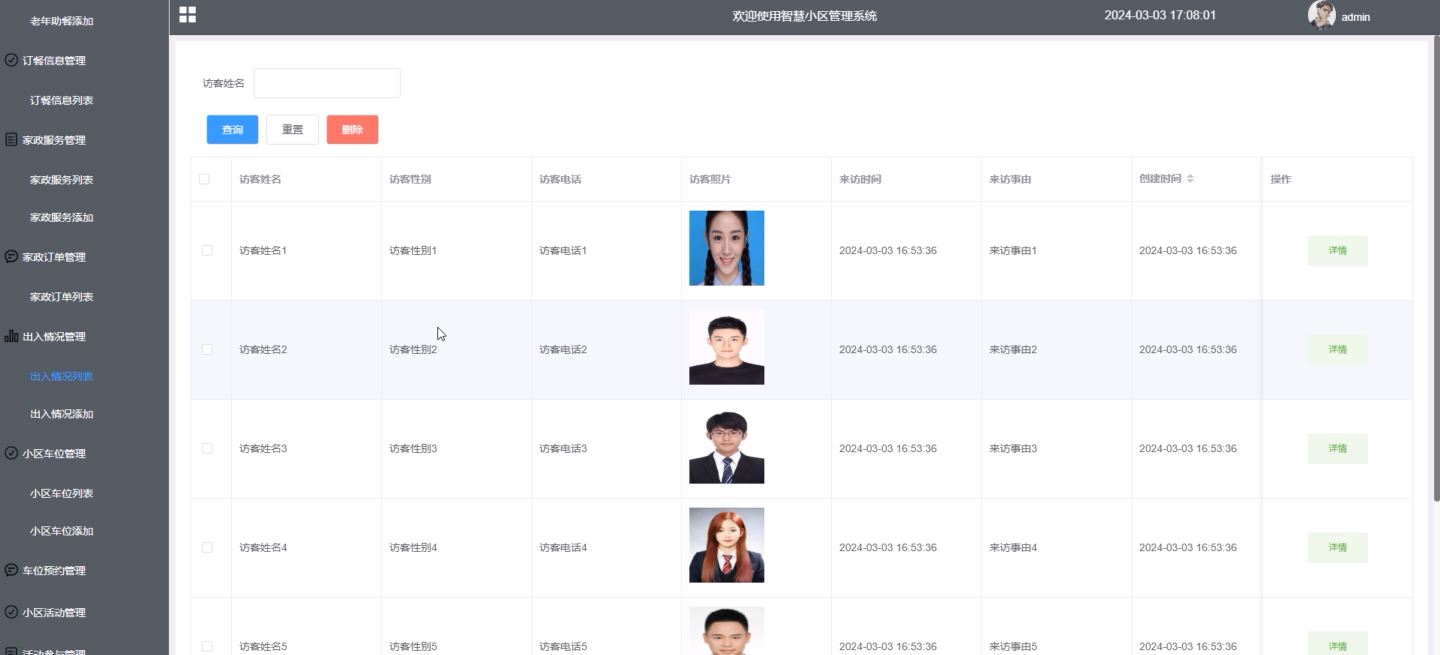Click the red 删除 button
The image size is (1440, 655).
(x=352, y=130)
